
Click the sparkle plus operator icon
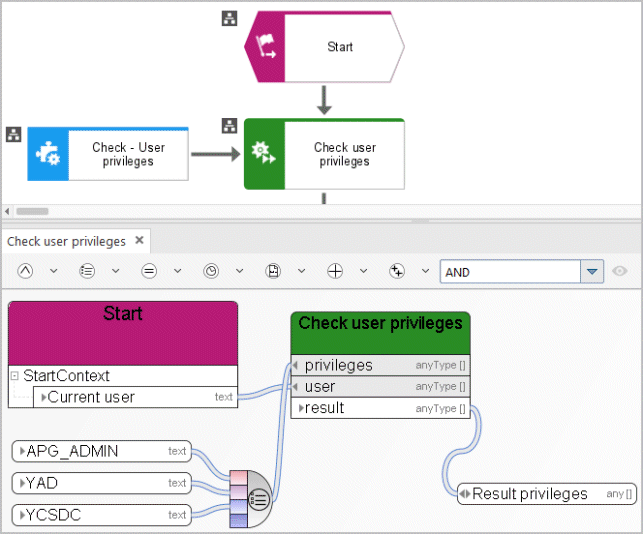pos(397,271)
